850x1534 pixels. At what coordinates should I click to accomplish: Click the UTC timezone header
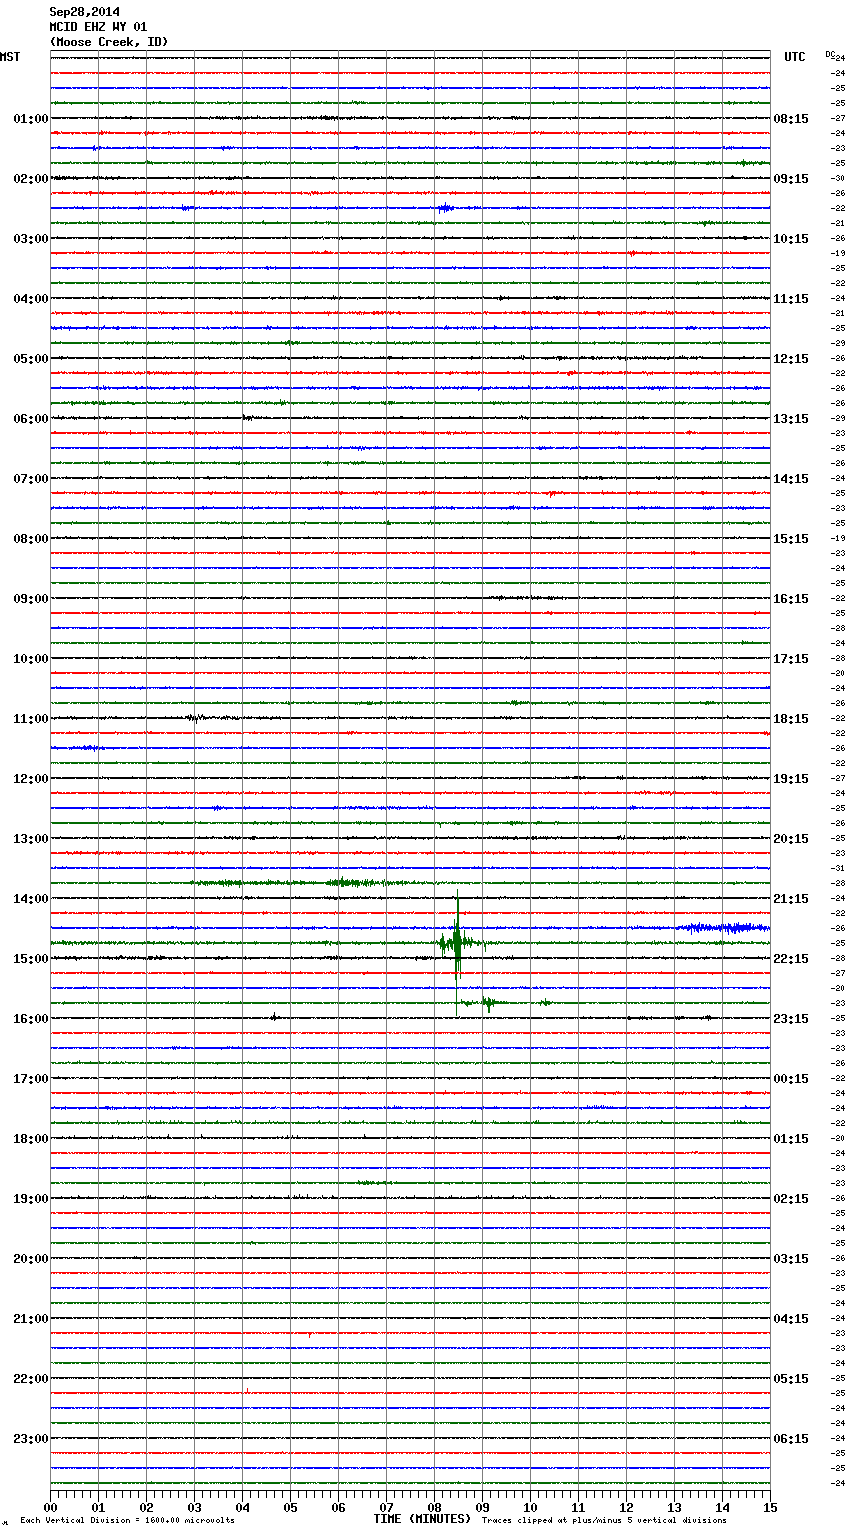point(795,57)
